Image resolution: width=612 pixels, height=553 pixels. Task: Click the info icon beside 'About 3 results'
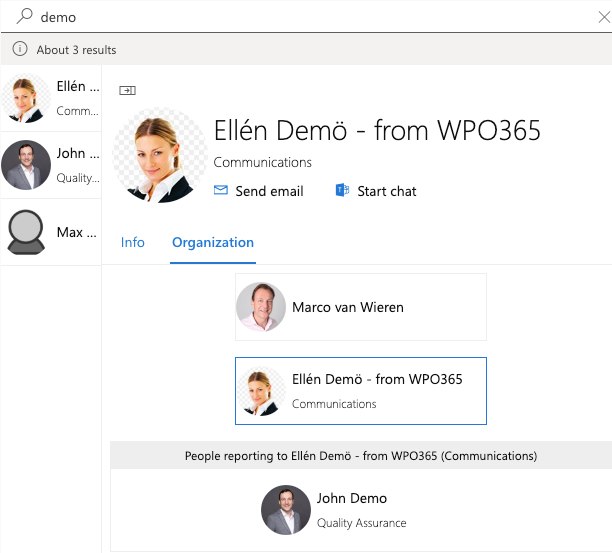tap(20, 49)
